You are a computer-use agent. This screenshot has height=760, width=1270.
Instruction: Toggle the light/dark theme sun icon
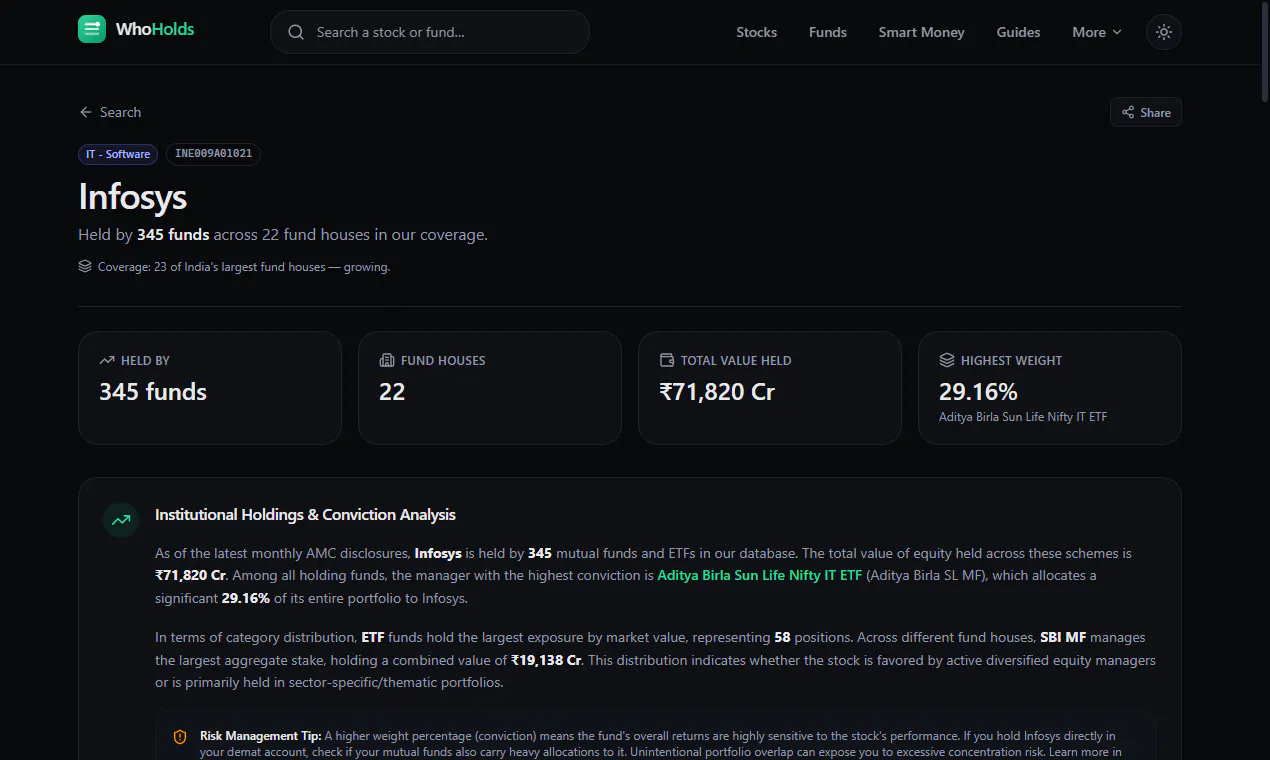pyautogui.click(x=1164, y=32)
